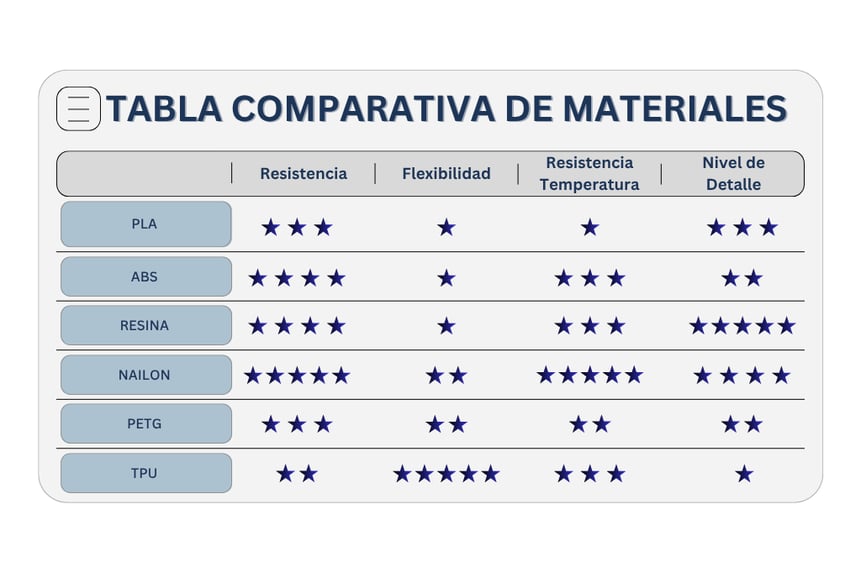This screenshot has height=574, width=861.
Task: Select the Resistencia Temperatura column header
Action: tap(589, 174)
